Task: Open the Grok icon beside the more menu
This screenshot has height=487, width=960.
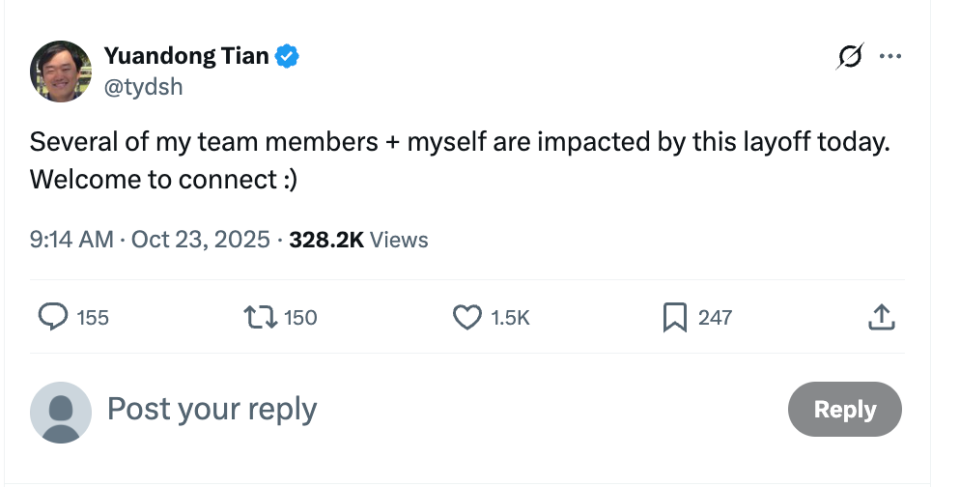Action: tap(848, 58)
